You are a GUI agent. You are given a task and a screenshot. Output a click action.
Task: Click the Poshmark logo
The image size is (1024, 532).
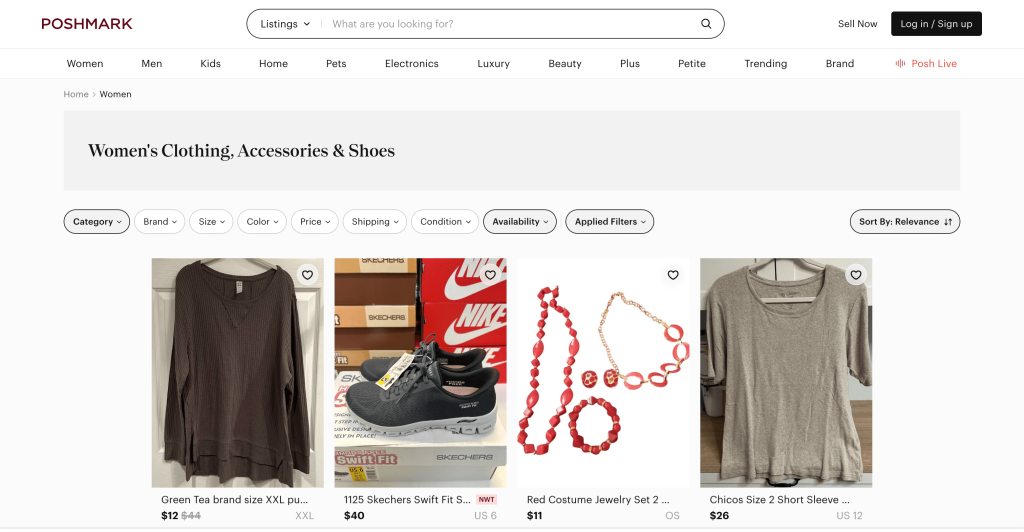[87, 23]
